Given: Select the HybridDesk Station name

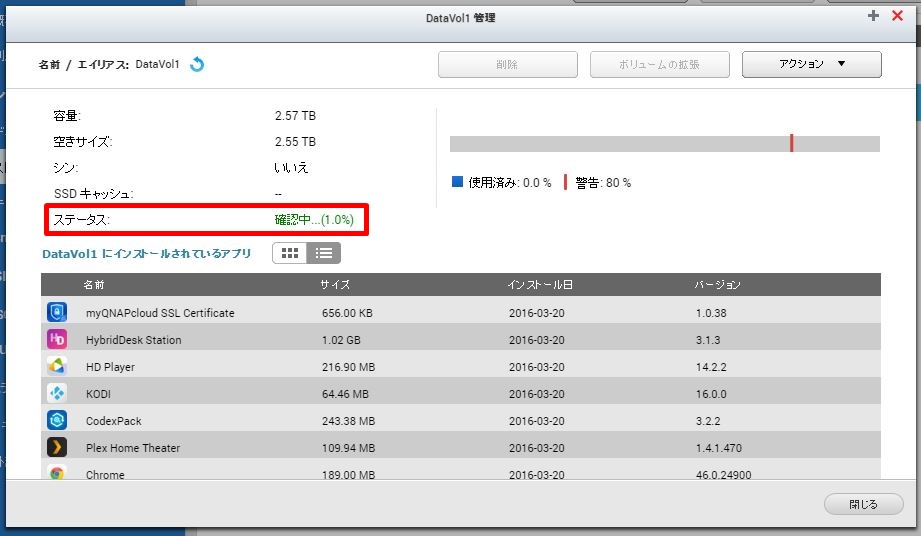Looking at the screenshot, I should (x=134, y=340).
